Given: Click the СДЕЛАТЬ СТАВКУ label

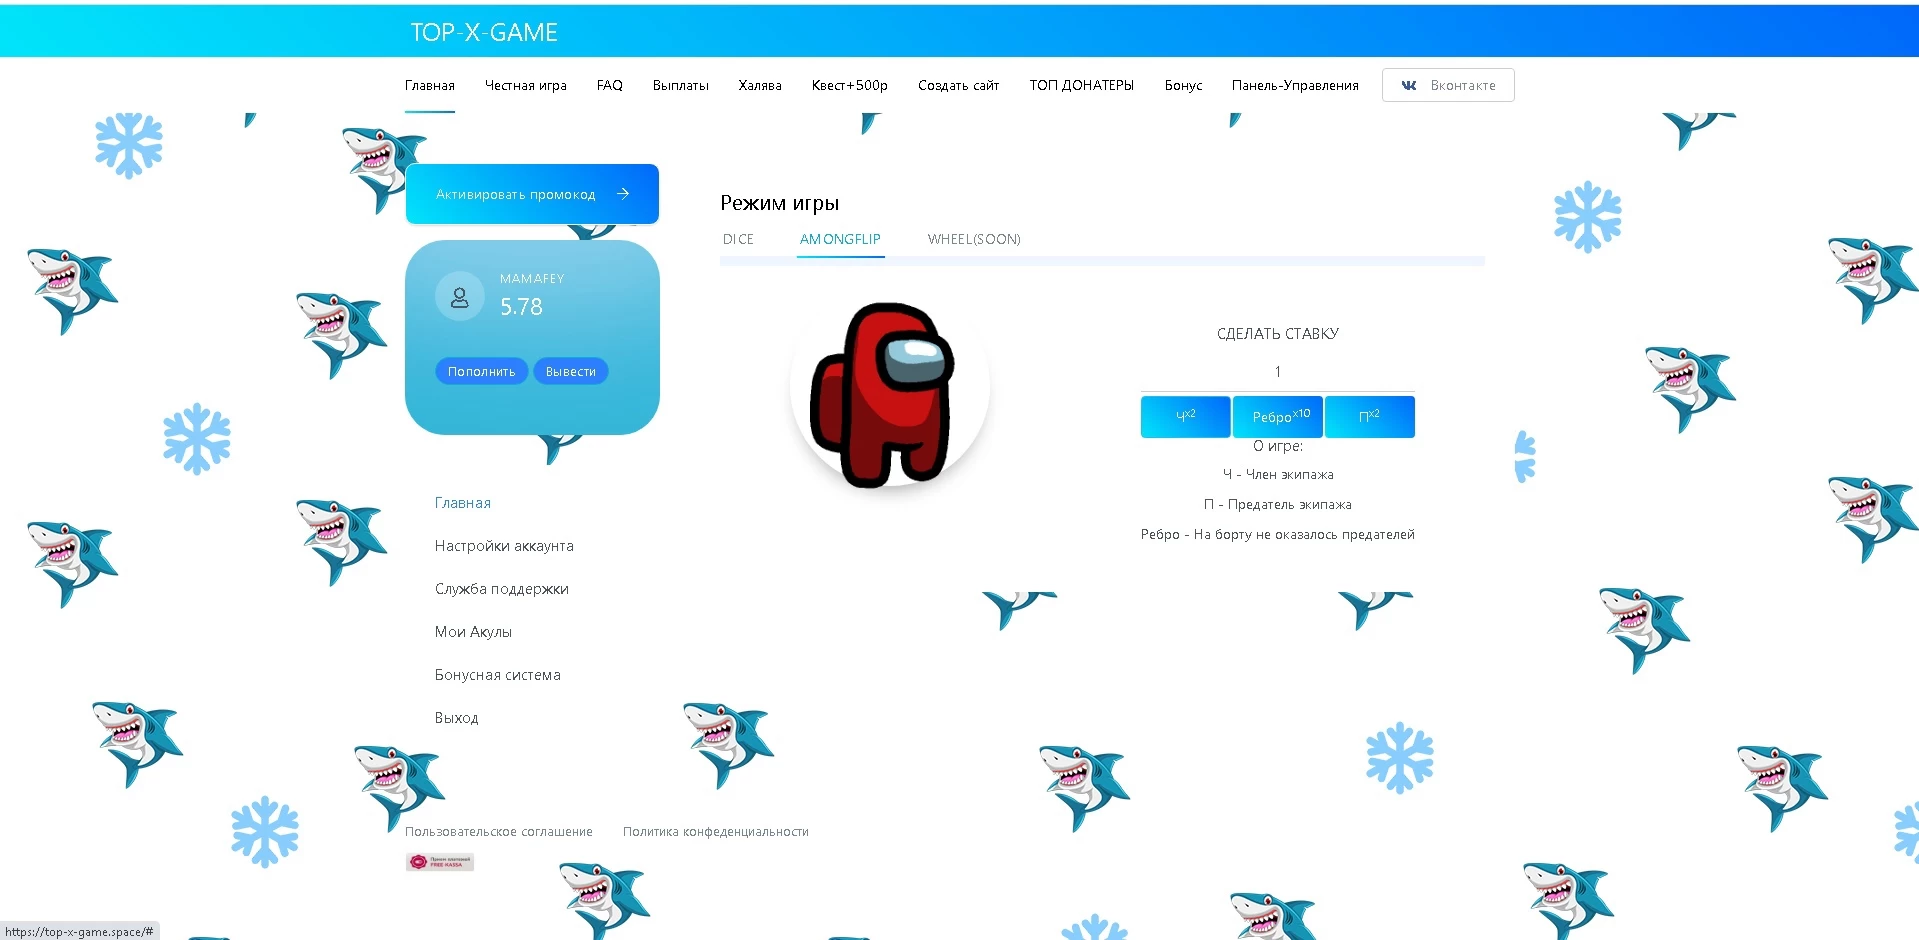Looking at the screenshot, I should click(x=1278, y=334).
